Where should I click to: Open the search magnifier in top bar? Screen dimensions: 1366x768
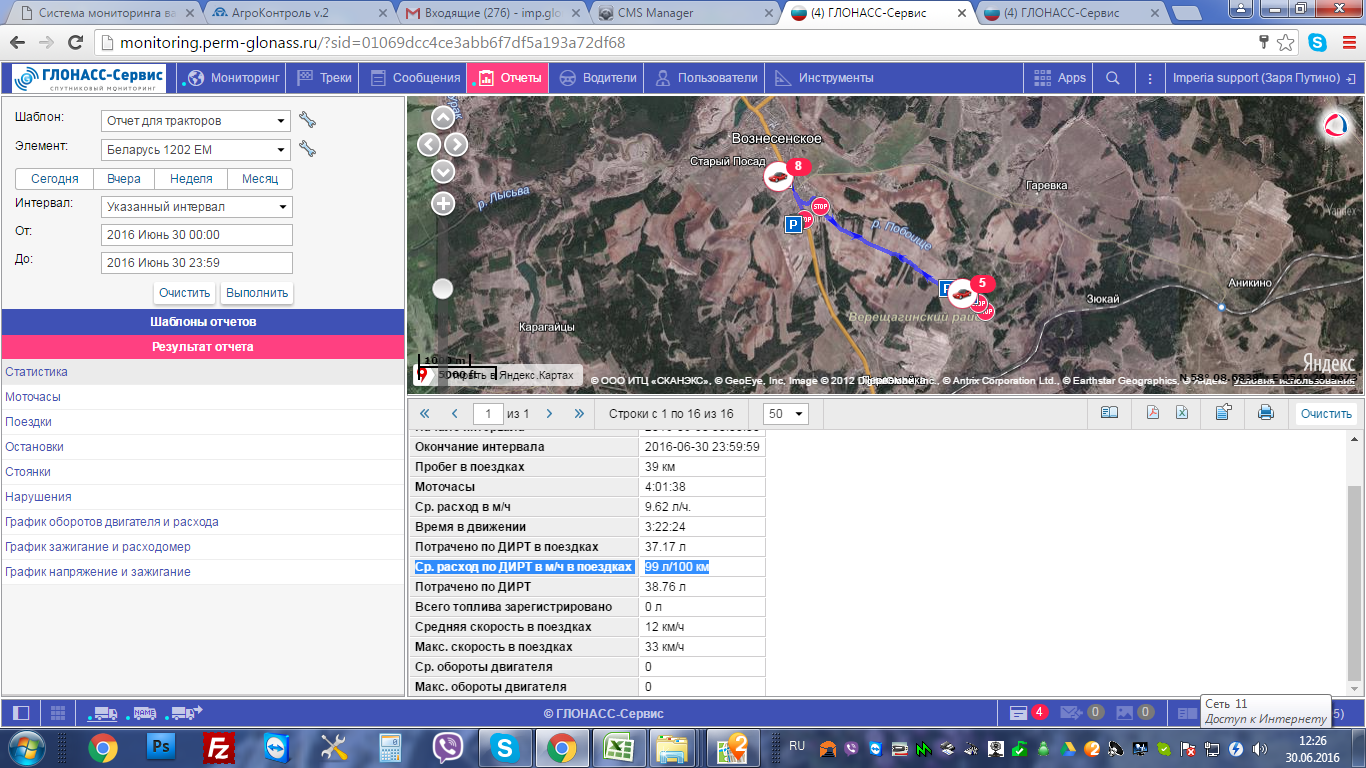[1113, 78]
